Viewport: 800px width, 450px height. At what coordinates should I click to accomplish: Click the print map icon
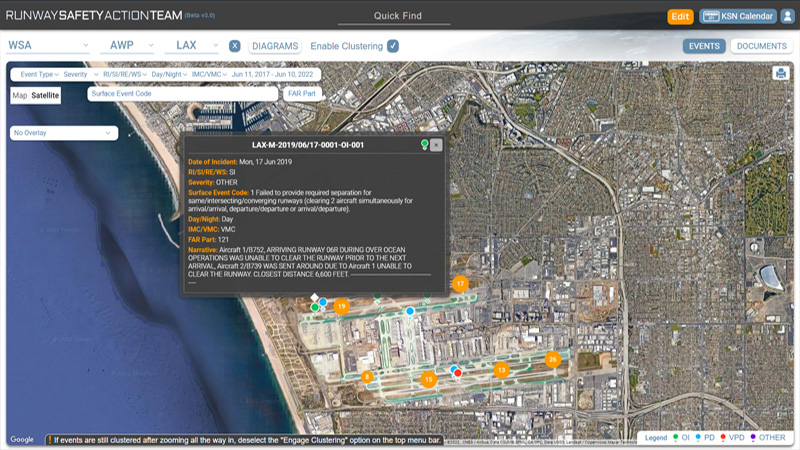tap(780, 73)
